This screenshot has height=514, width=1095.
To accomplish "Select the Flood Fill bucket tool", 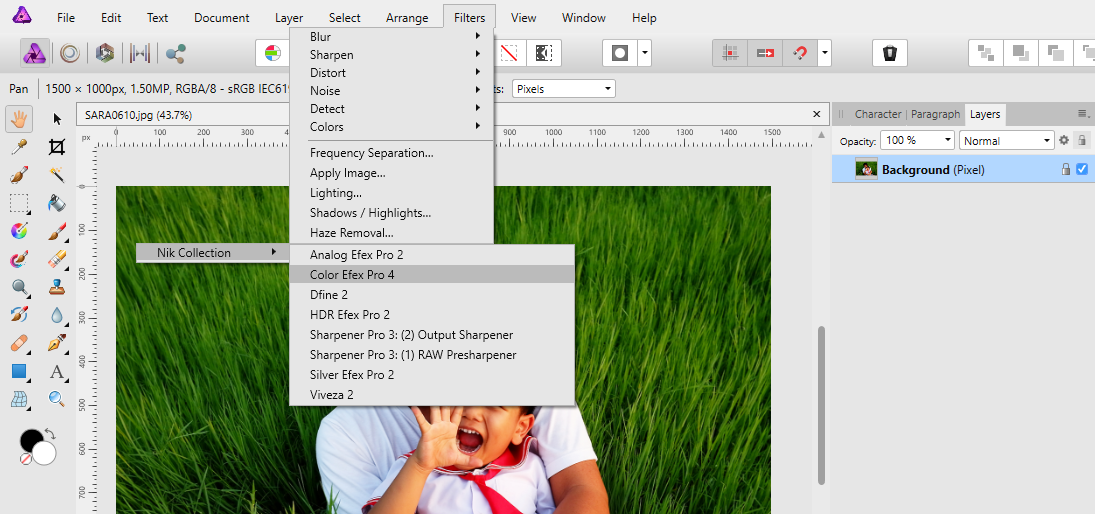I will click(57, 203).
